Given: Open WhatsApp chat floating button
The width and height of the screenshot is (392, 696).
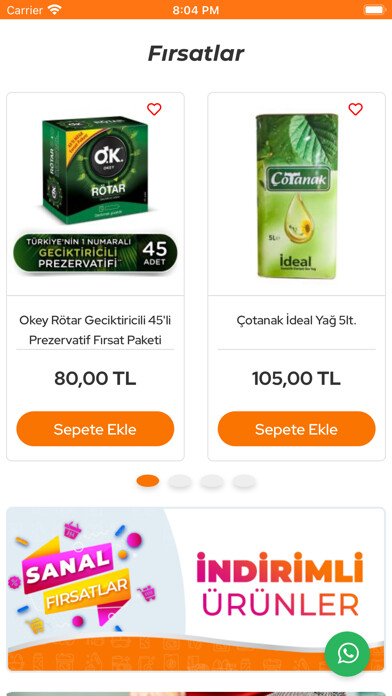Looking at the screenshot, I should click(347, 654).
